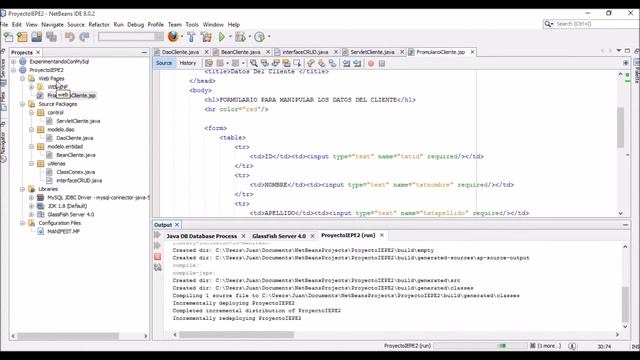Image resolution: width=640 pixels, height=360 pixels.
Task: Click the red Stop icon in Output
Action: 158,257
